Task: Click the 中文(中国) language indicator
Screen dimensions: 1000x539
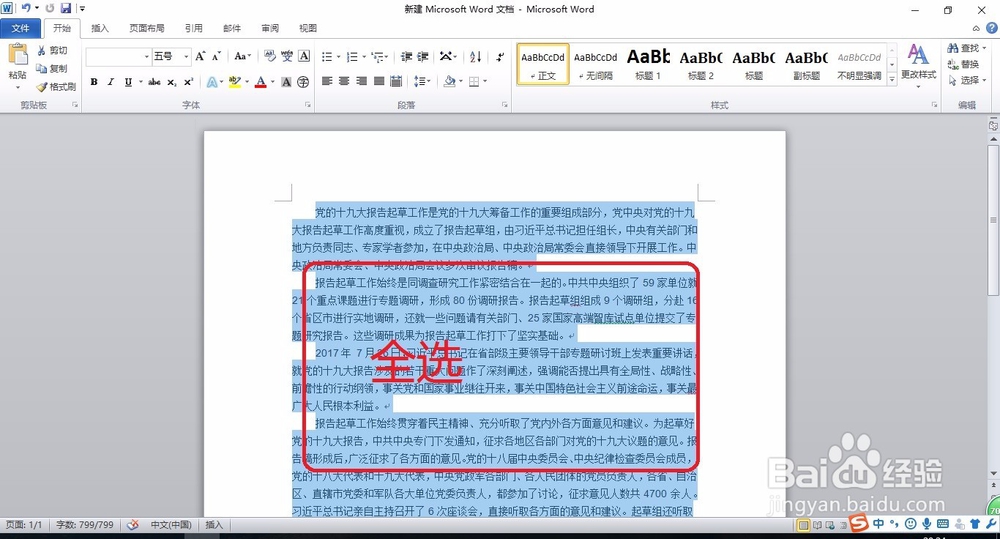Action: (171, 525)
